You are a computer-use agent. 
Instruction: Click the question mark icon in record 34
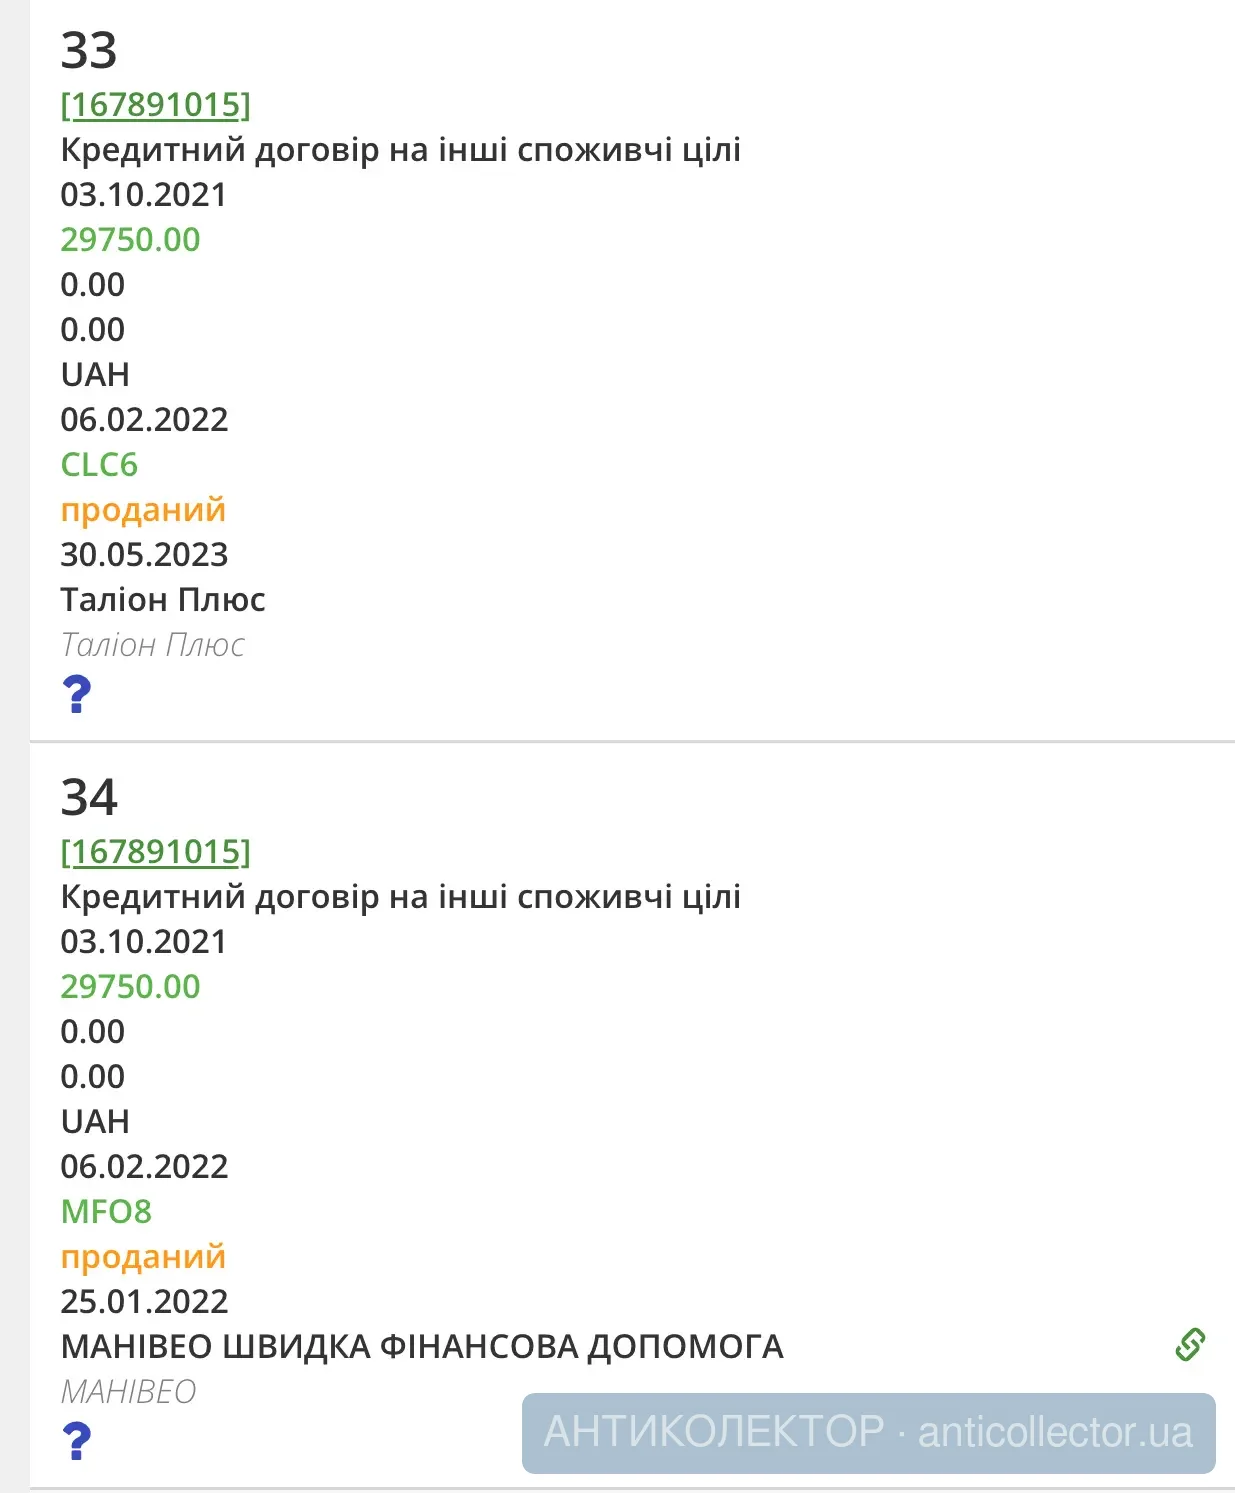(77, 1441)
